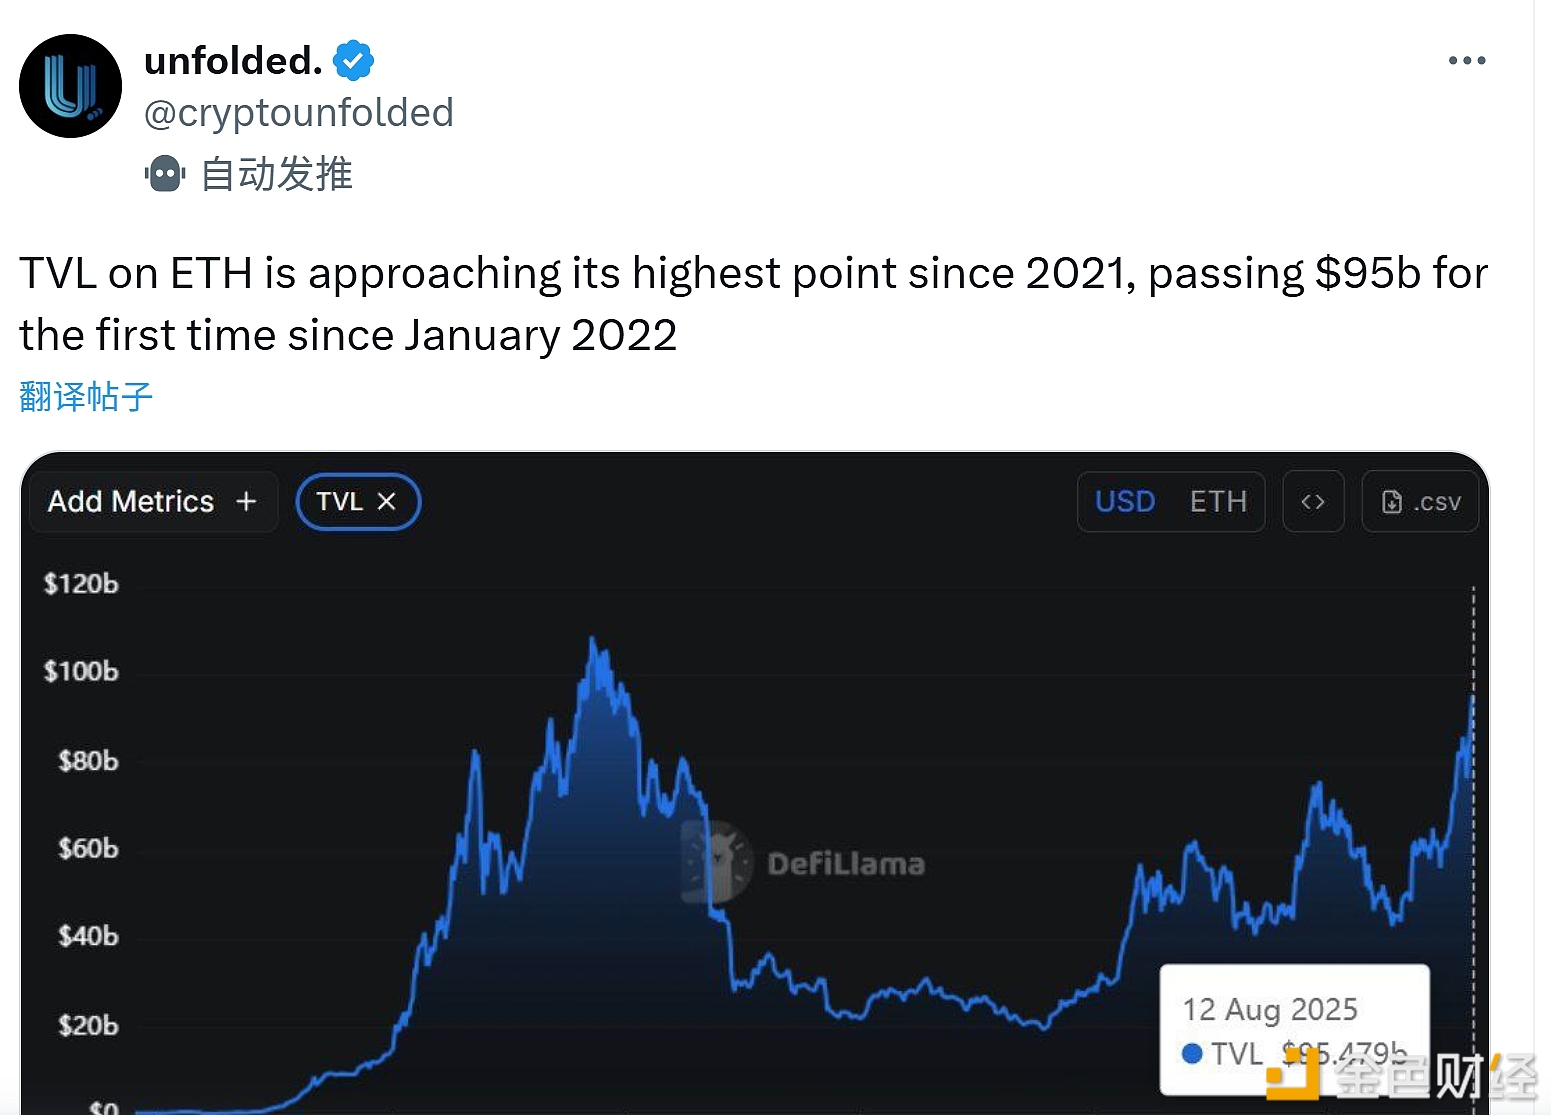Switch chart denomination to ETH
The height and width of the screenshot is (1115, 1551).
tap(1218, 502)
